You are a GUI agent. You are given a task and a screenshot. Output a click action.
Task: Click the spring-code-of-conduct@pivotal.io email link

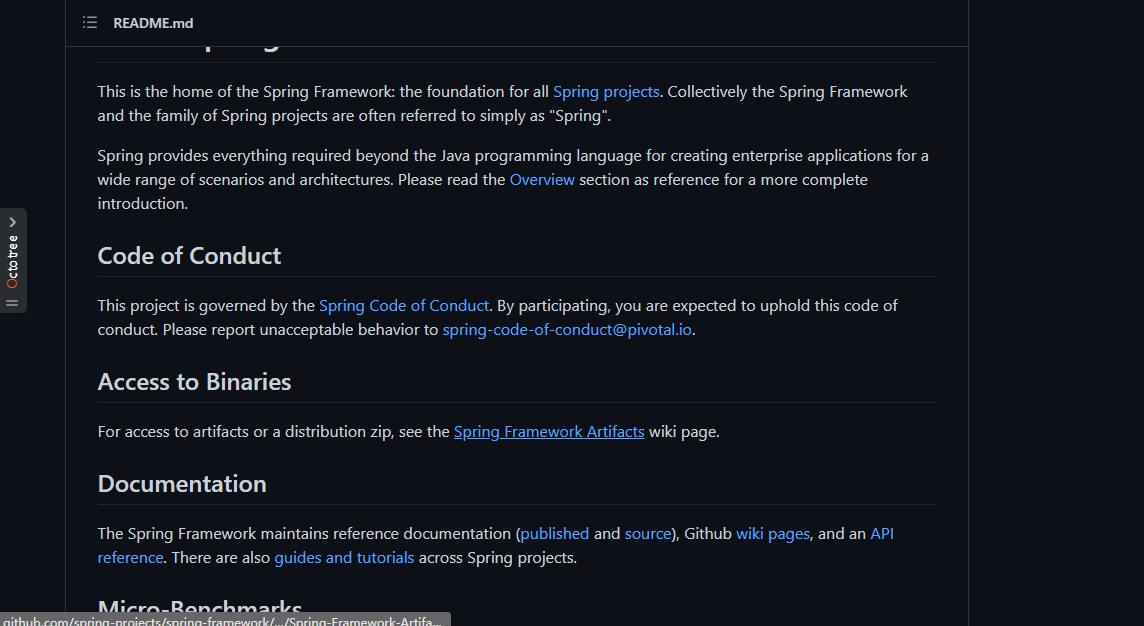[x=567, y=330]
